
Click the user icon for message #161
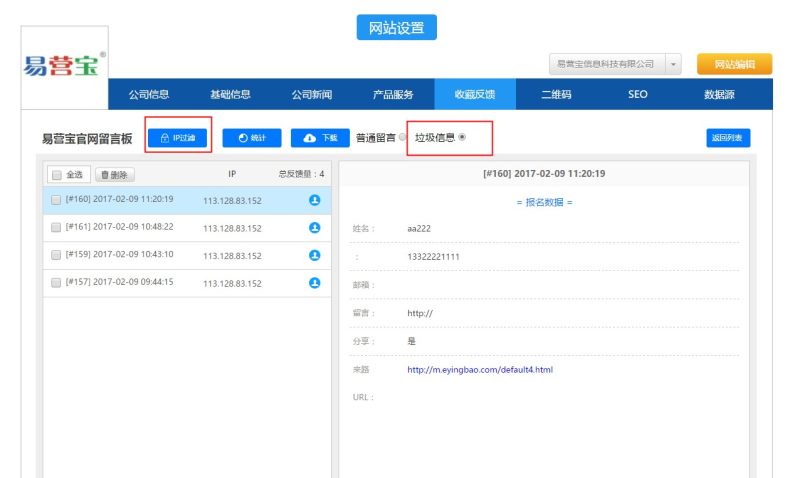coord(314,228)
